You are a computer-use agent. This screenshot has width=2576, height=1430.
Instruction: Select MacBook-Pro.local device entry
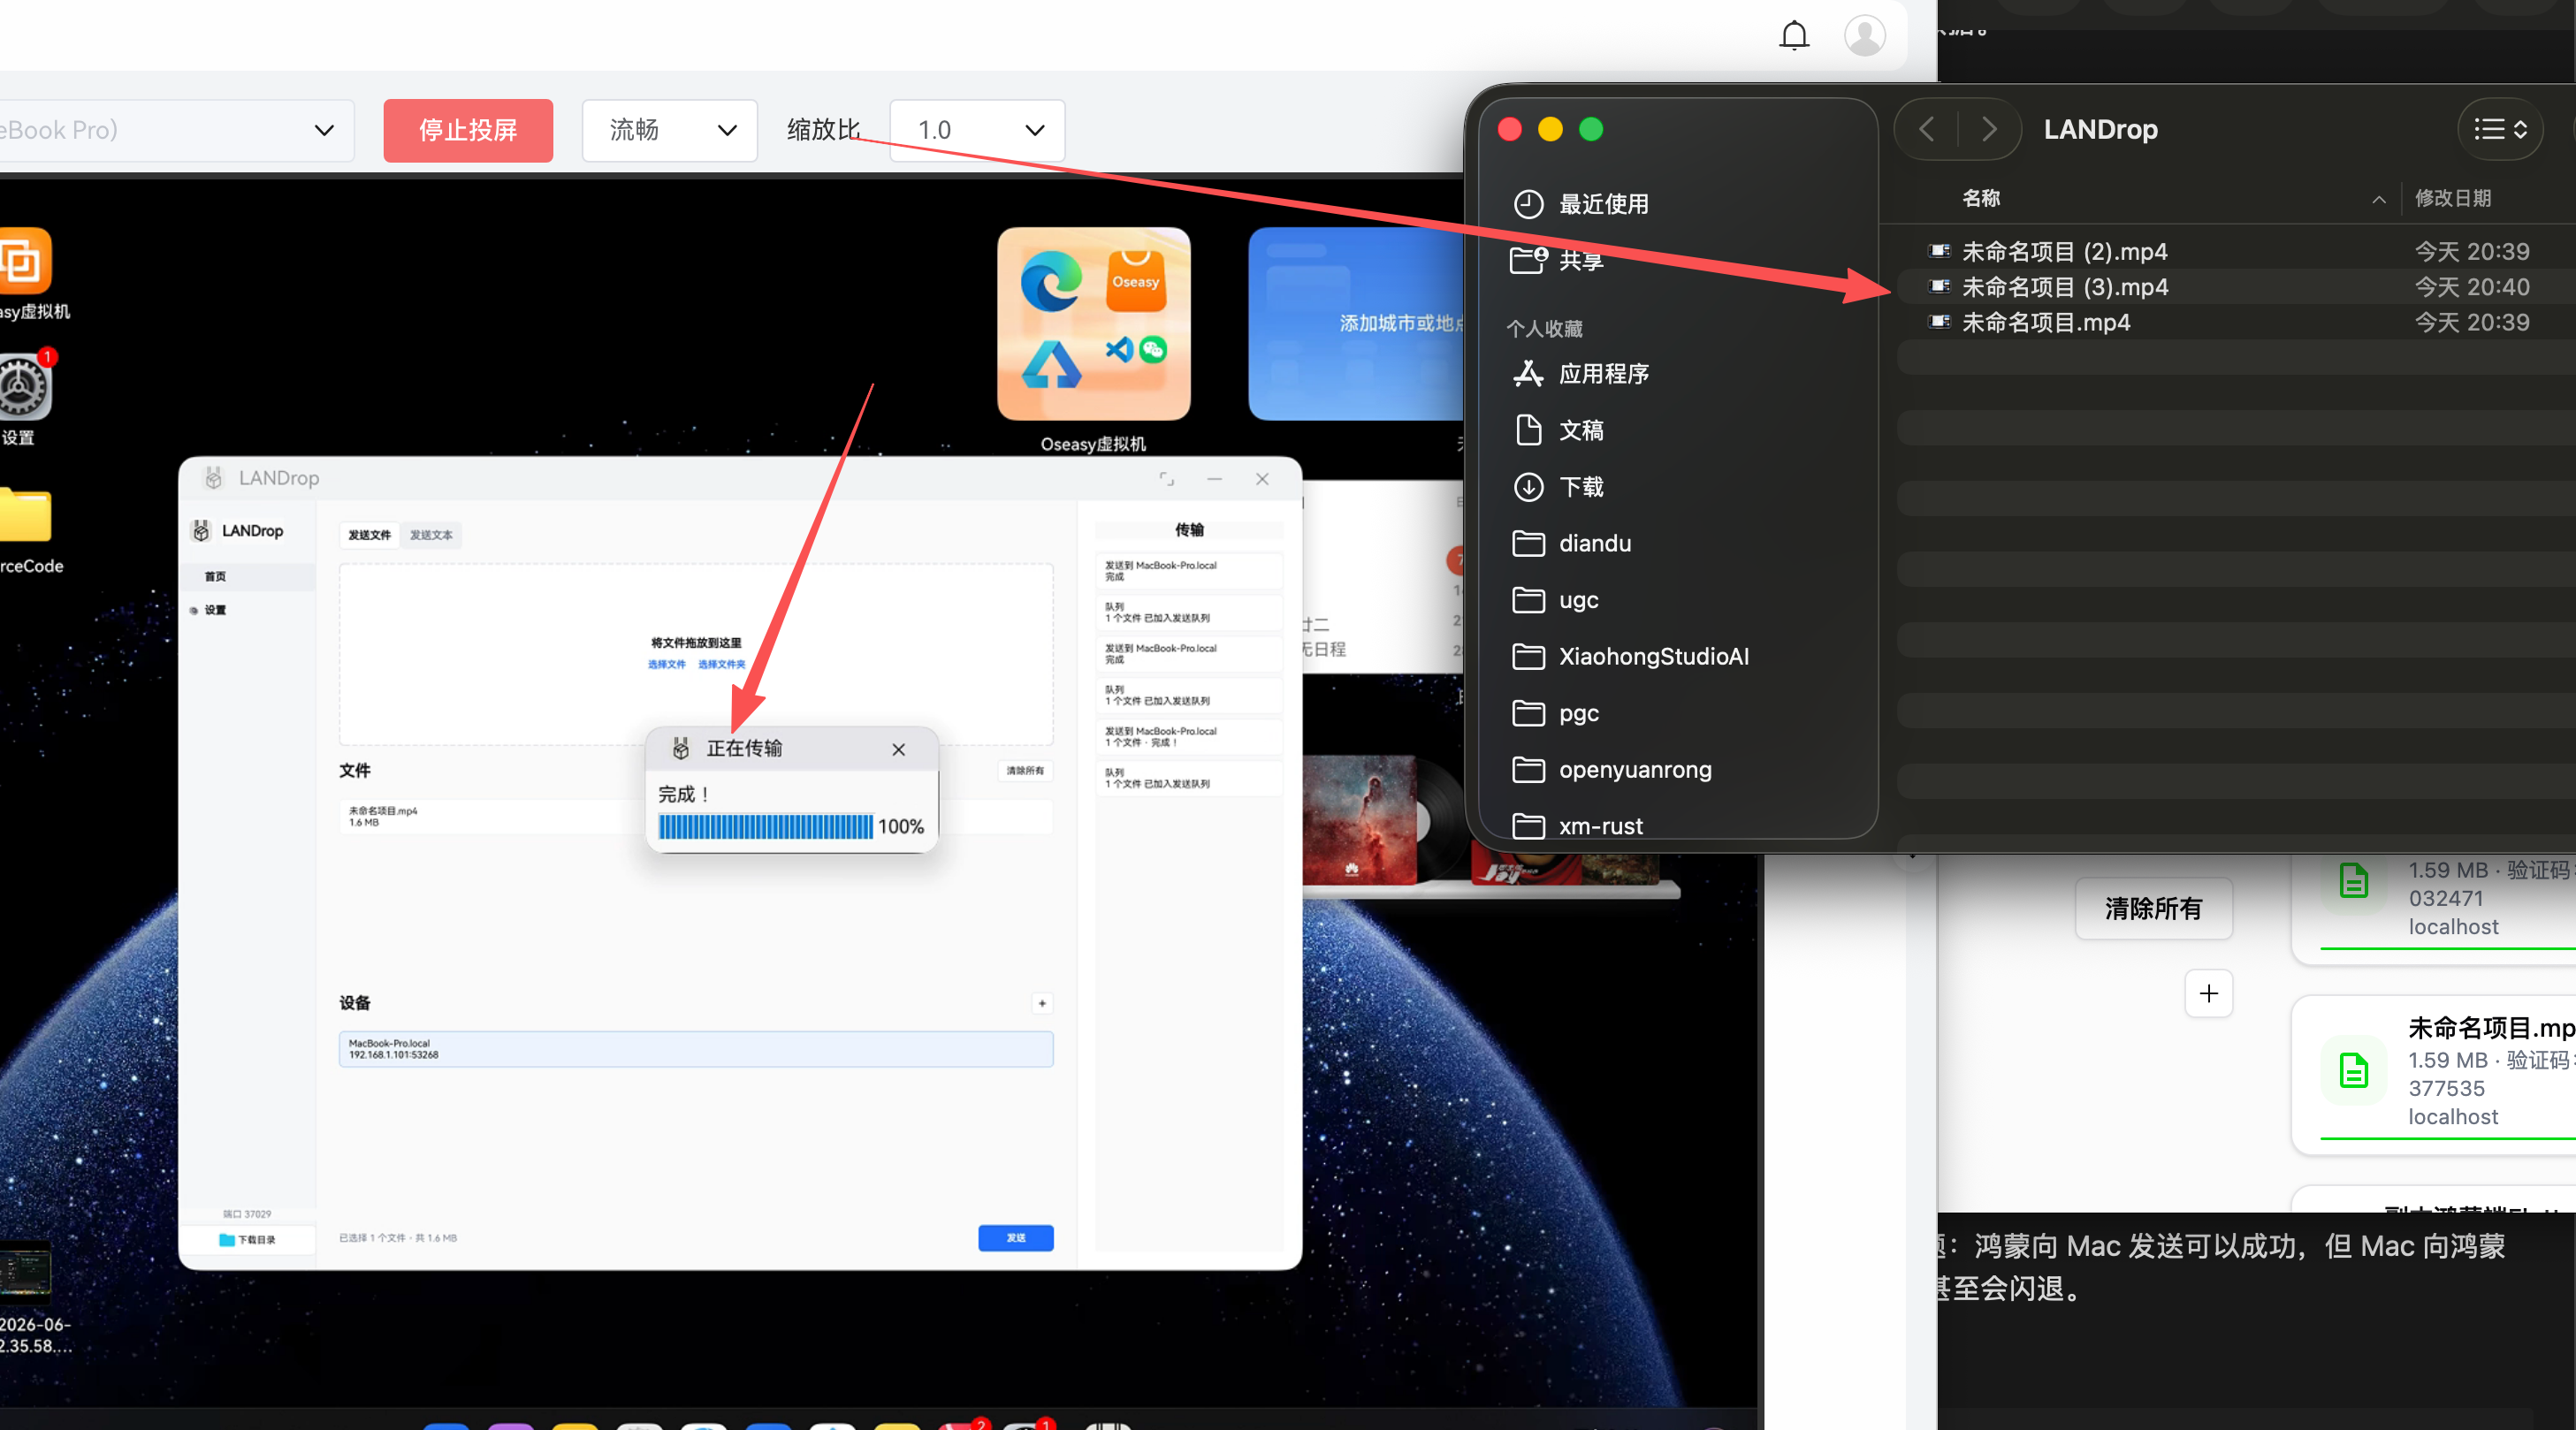pos(696,1049)
